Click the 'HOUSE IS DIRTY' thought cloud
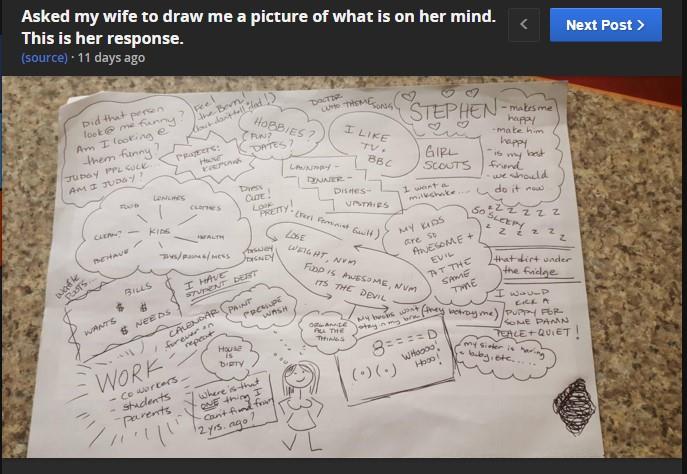 tap(230, 356)
